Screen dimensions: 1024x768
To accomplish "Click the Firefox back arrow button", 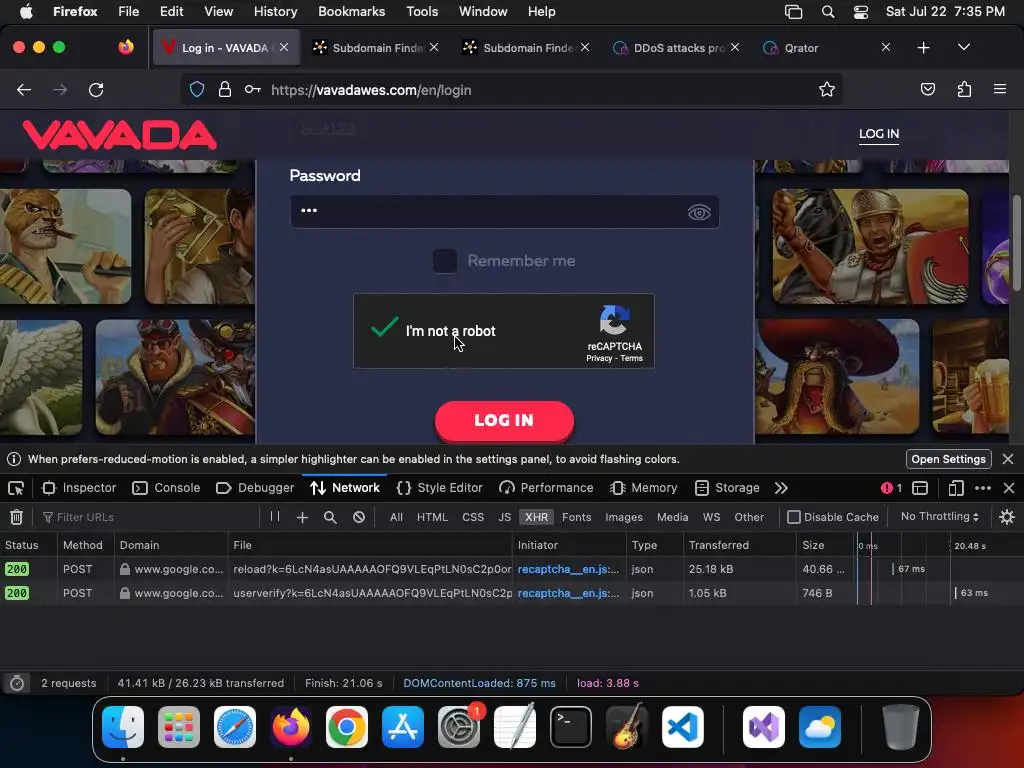I will pos(24,89).
